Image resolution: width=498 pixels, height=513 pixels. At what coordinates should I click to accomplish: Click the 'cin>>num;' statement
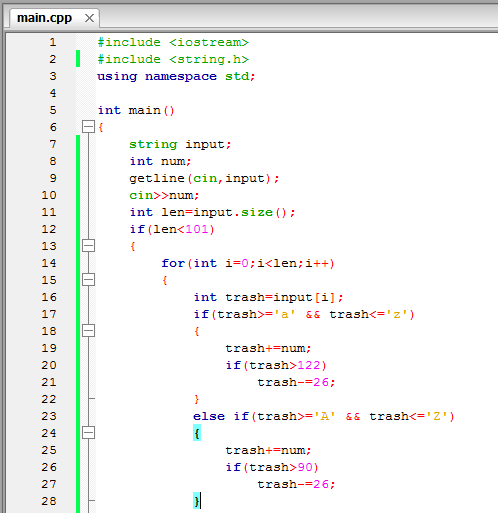[x=164, y=196]
